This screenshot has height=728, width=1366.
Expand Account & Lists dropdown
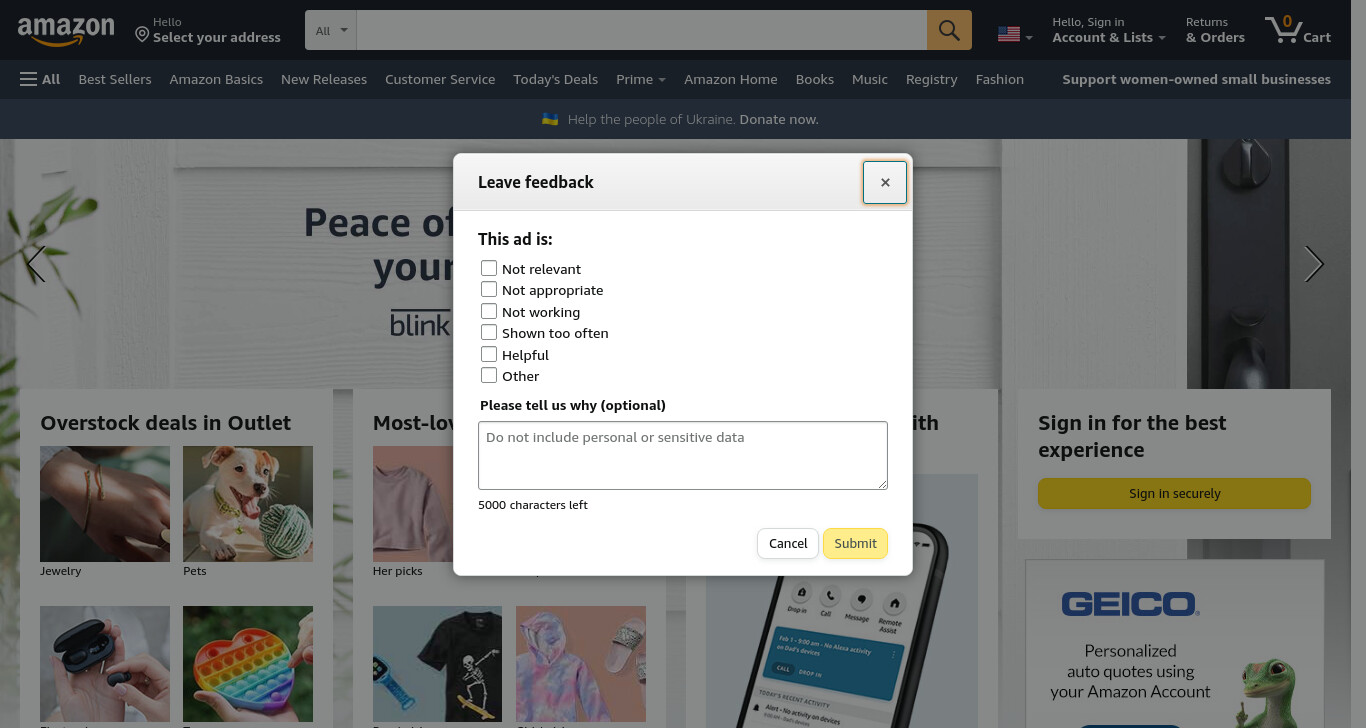[1109, 30]
